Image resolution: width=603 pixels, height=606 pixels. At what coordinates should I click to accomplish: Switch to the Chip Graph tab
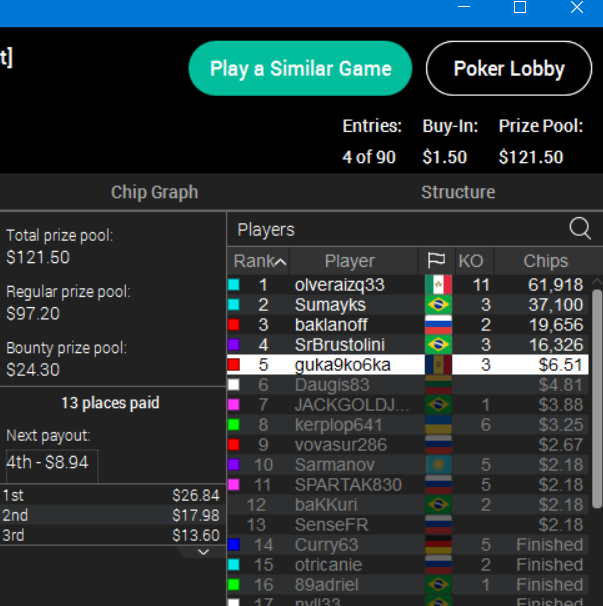pos(154,192)
